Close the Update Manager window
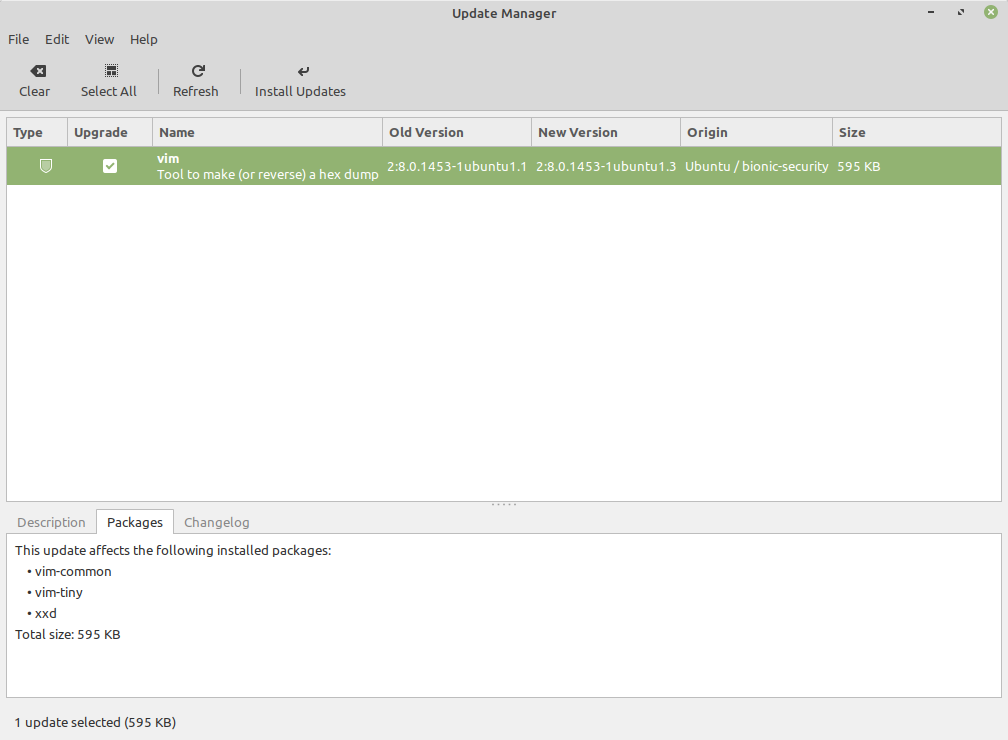1008x740 pixels. click(x=991, y=12)
